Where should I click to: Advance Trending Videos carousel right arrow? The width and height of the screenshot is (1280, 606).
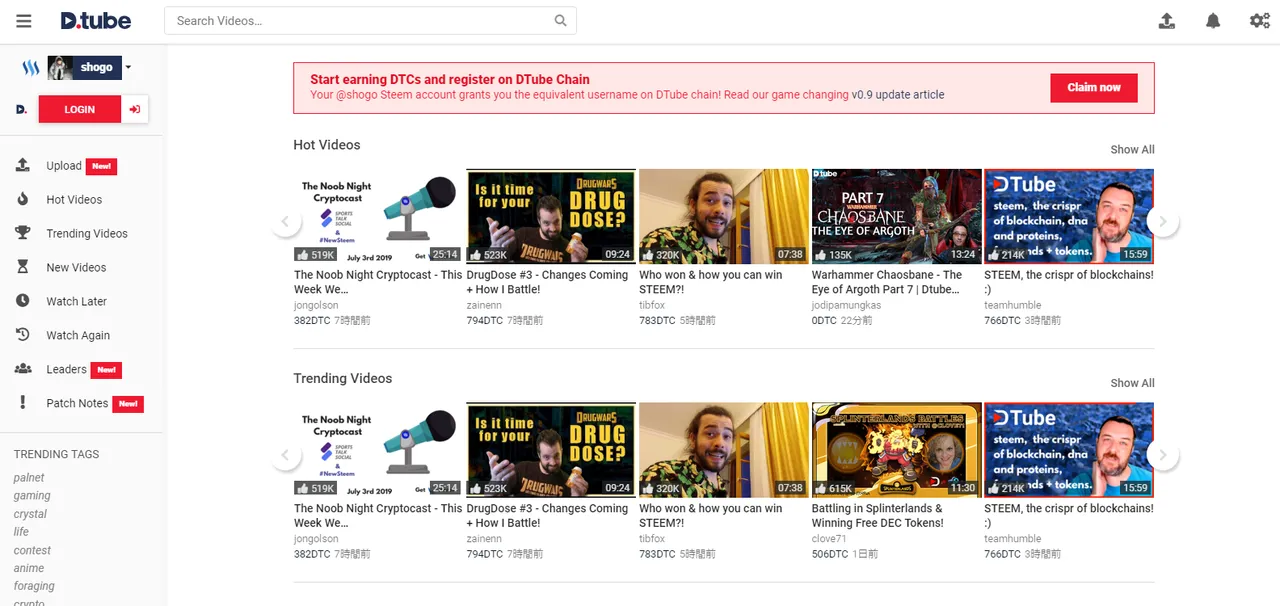click(1162, 456)
